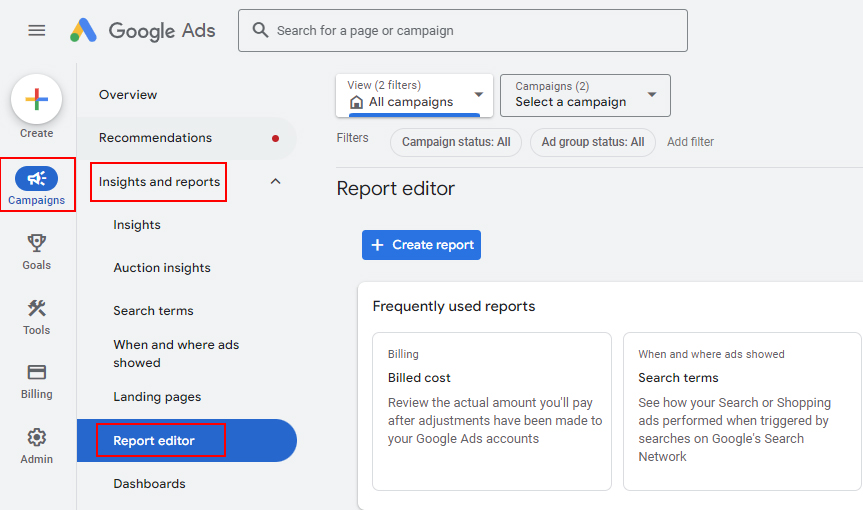Click the Google Ads logo

[143, 30]
